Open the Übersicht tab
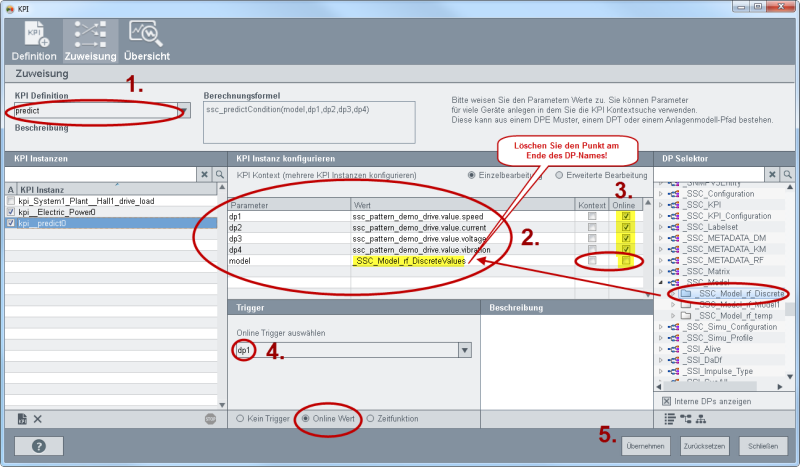This screenshot has width=800, height=467. click(146, 41)
